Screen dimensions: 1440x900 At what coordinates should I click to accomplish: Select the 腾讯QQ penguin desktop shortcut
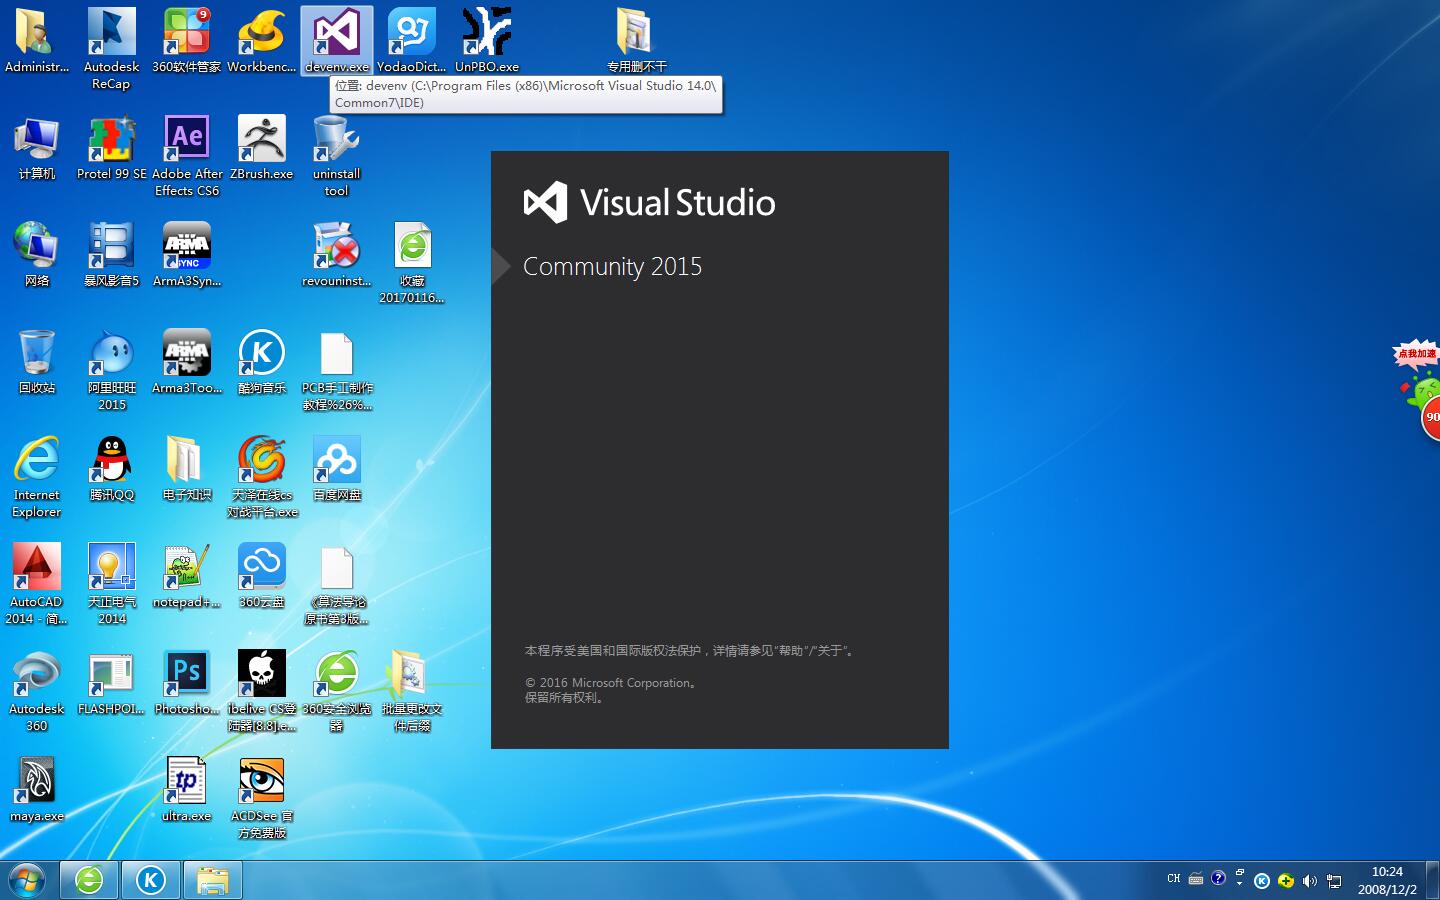point(112,469)
